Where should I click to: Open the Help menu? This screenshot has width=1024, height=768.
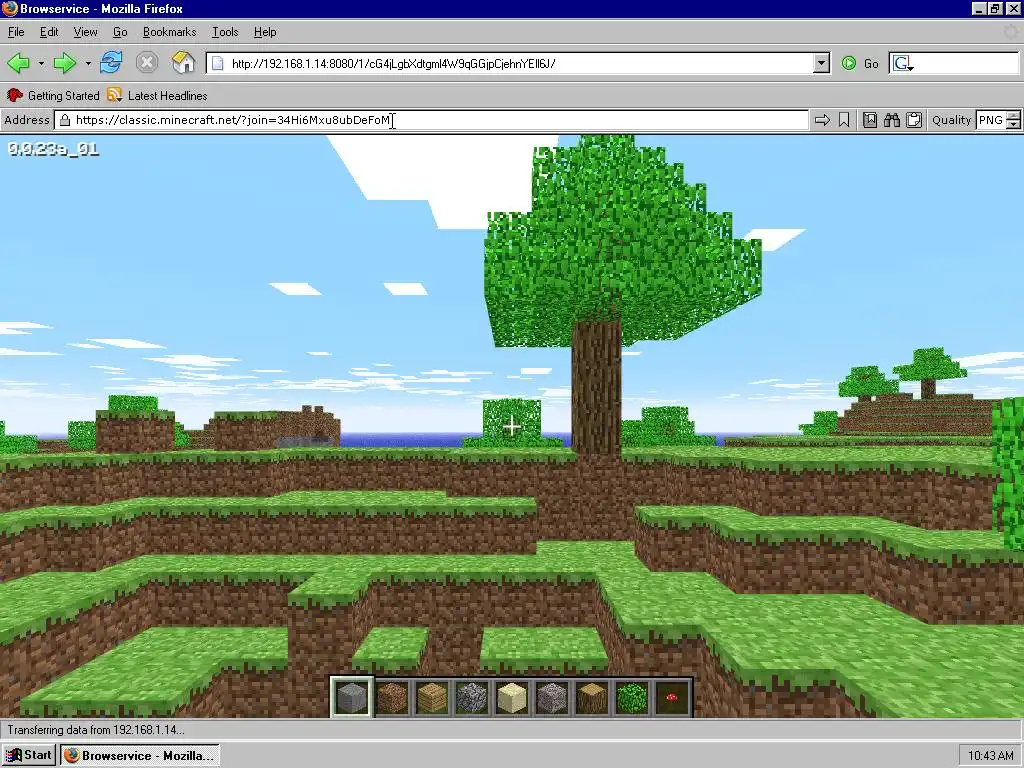coord(265,32)
